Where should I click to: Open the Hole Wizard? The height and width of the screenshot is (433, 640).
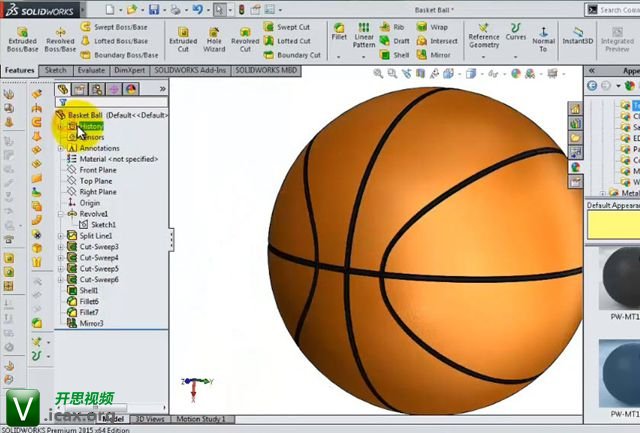[x=214, y=38]
